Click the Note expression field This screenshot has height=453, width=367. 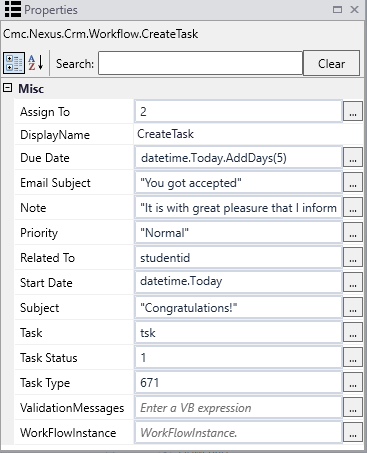(238, 208)
